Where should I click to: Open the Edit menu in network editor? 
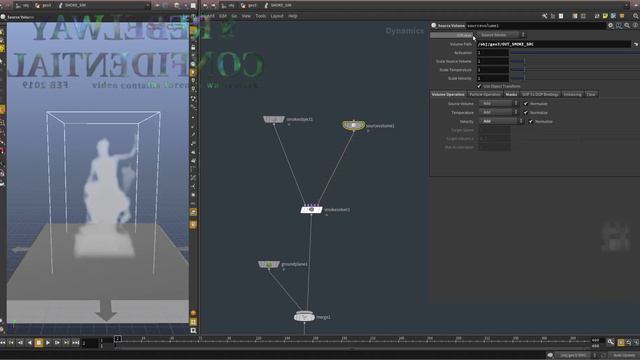coord(223,16)
